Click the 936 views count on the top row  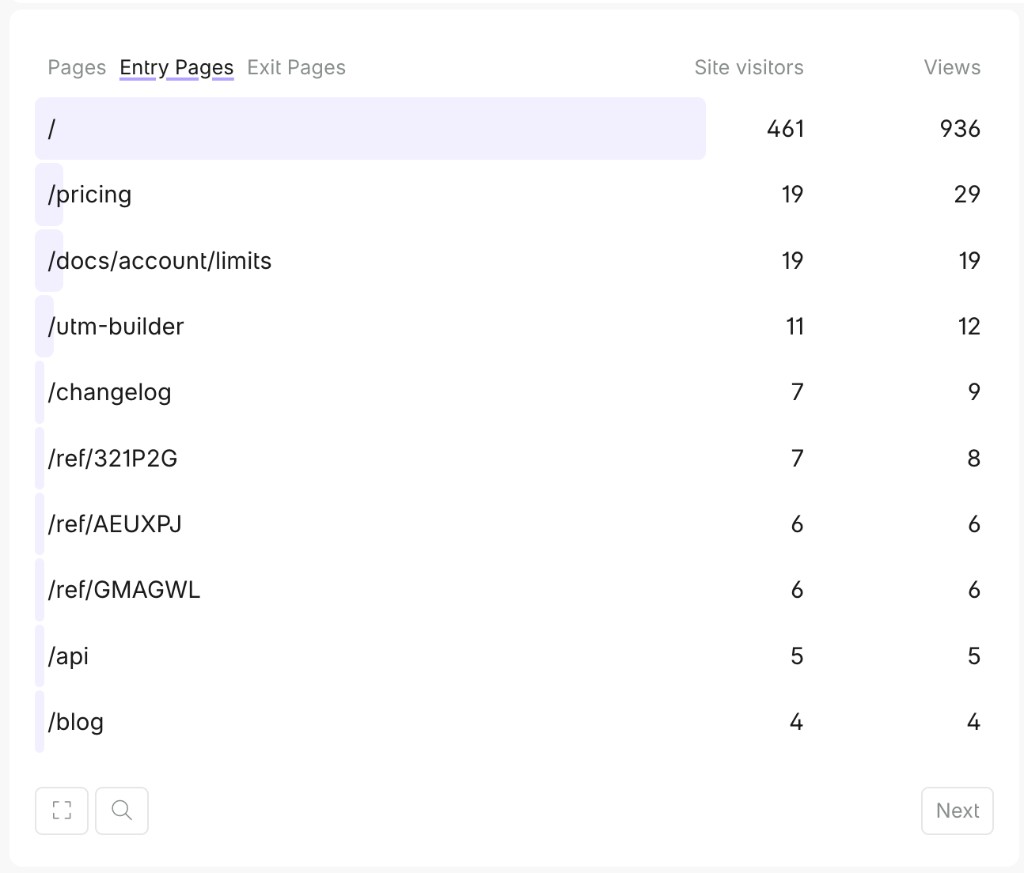click(960, 128)
